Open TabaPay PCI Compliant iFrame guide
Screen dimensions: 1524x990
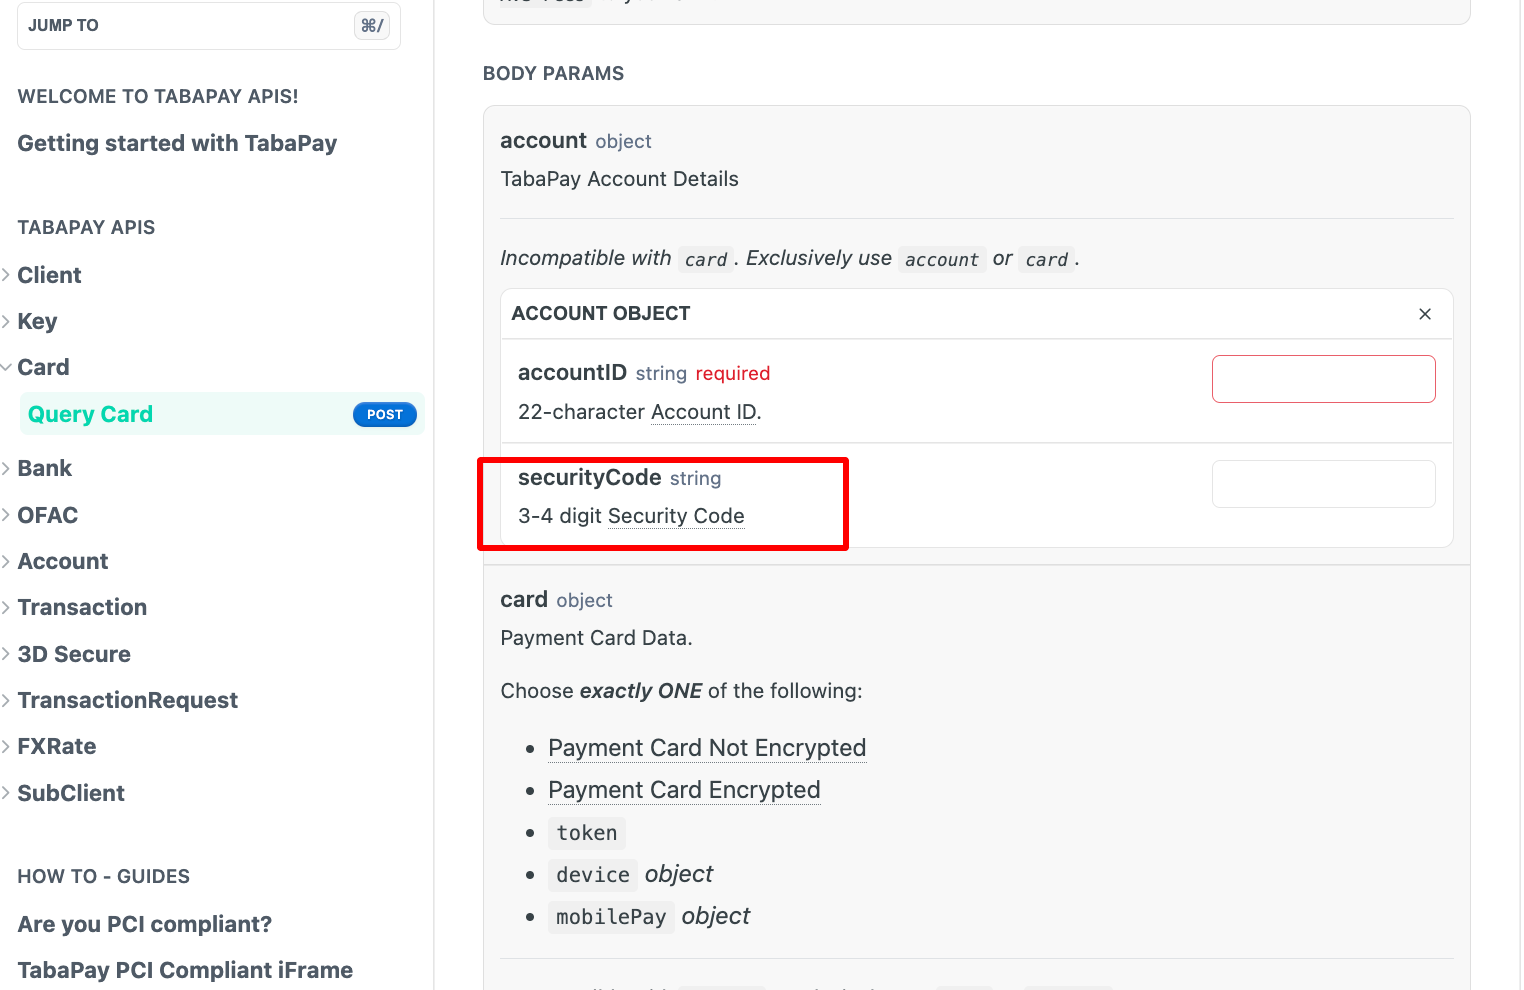[x=185, y=970]
